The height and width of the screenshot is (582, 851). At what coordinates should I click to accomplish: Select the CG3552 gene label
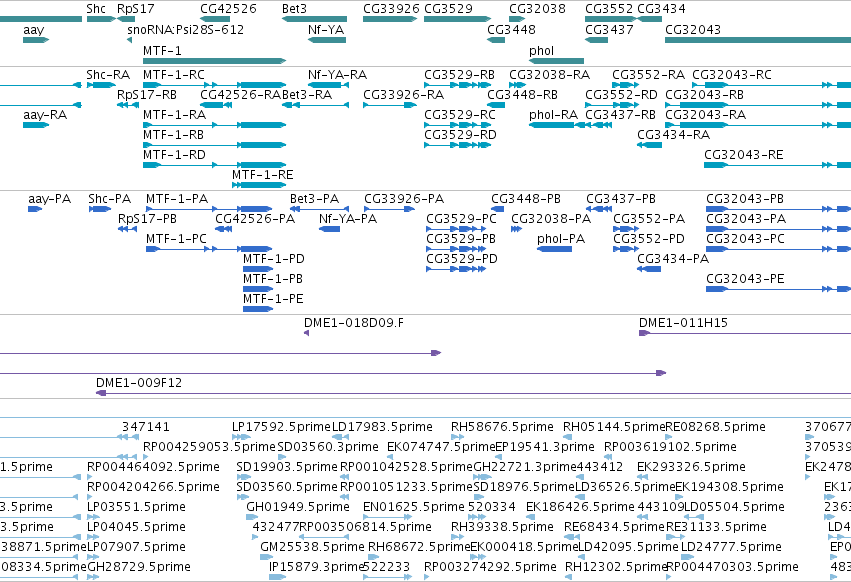pos(609,9)
